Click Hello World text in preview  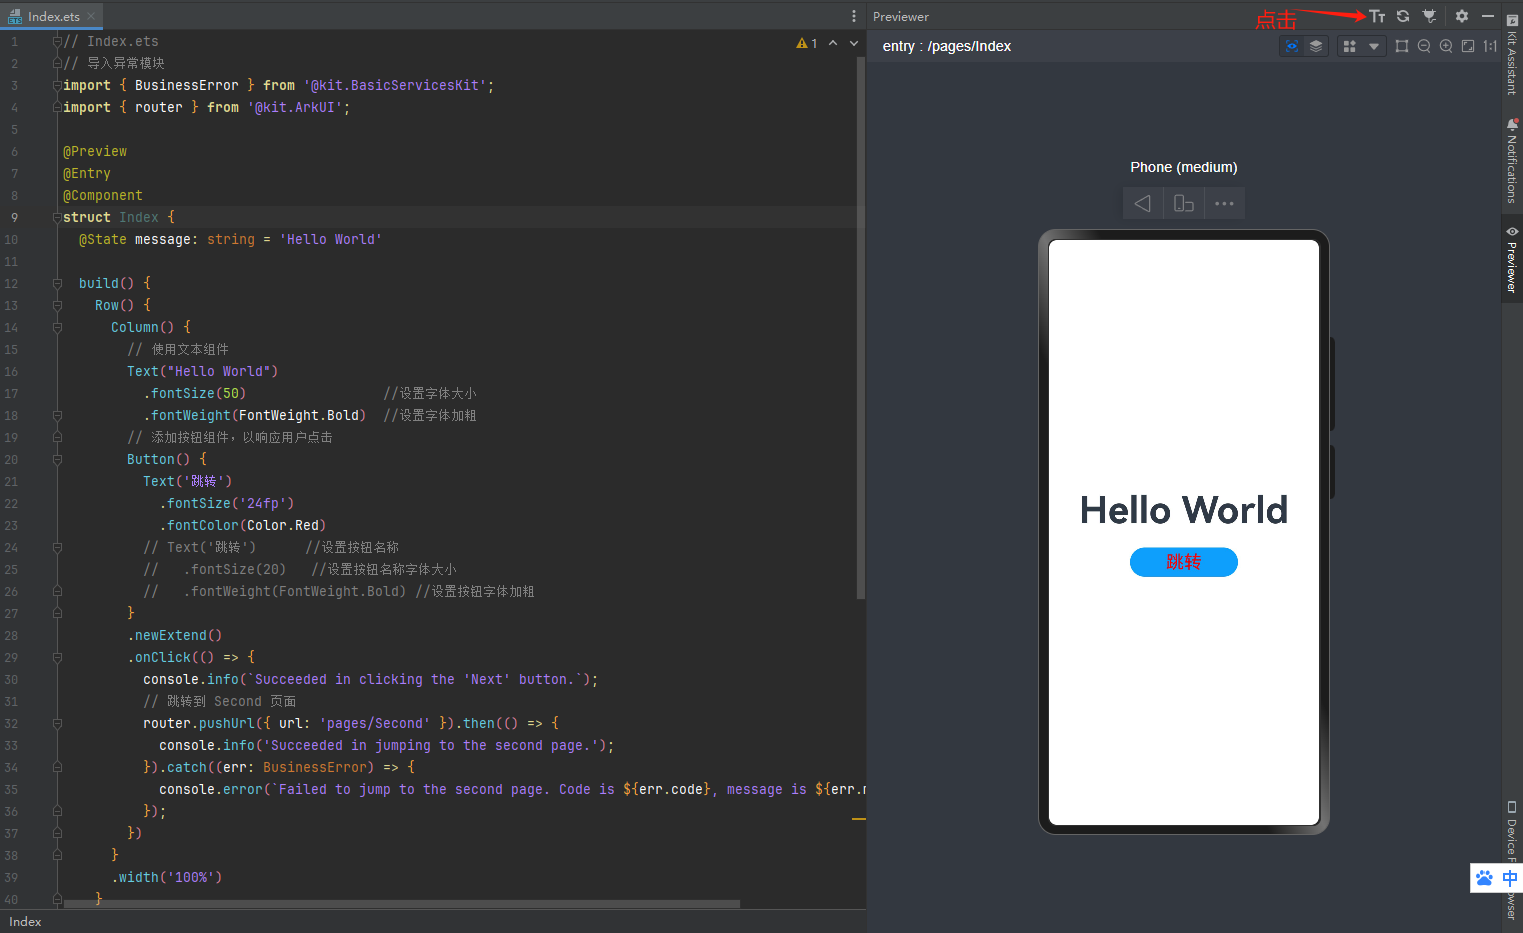click(x=1184, y=510)
